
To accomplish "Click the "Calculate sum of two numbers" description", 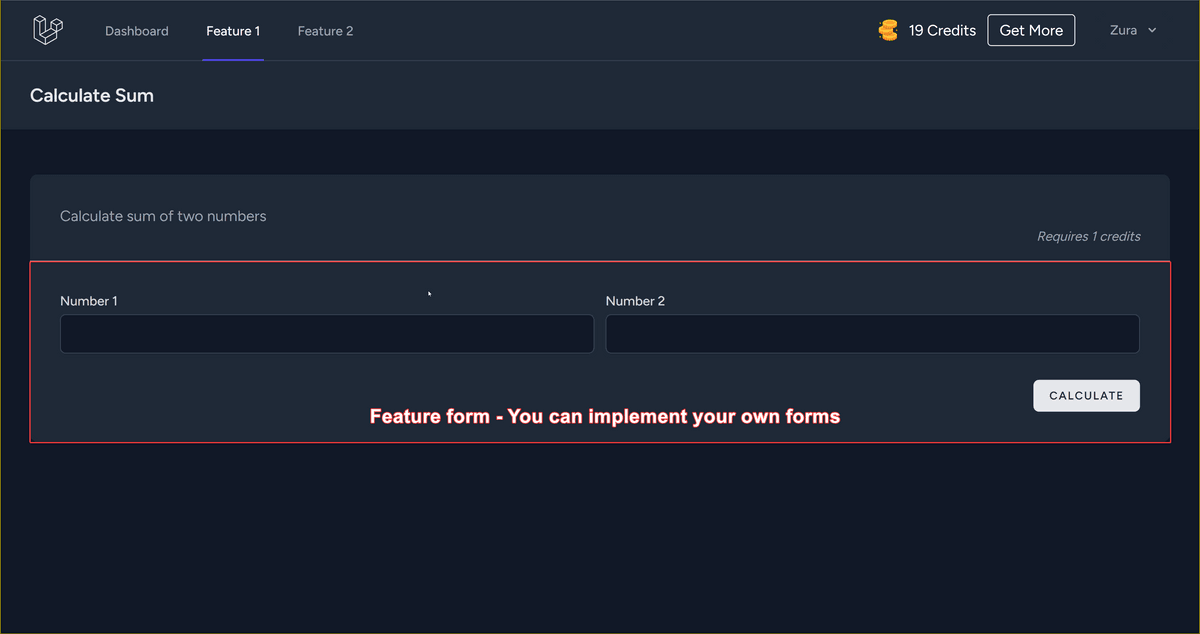I will (x=163, y=216).
